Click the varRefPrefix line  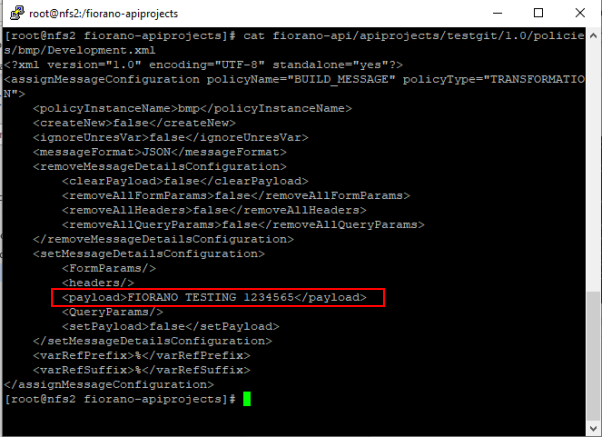pos(142,356)
